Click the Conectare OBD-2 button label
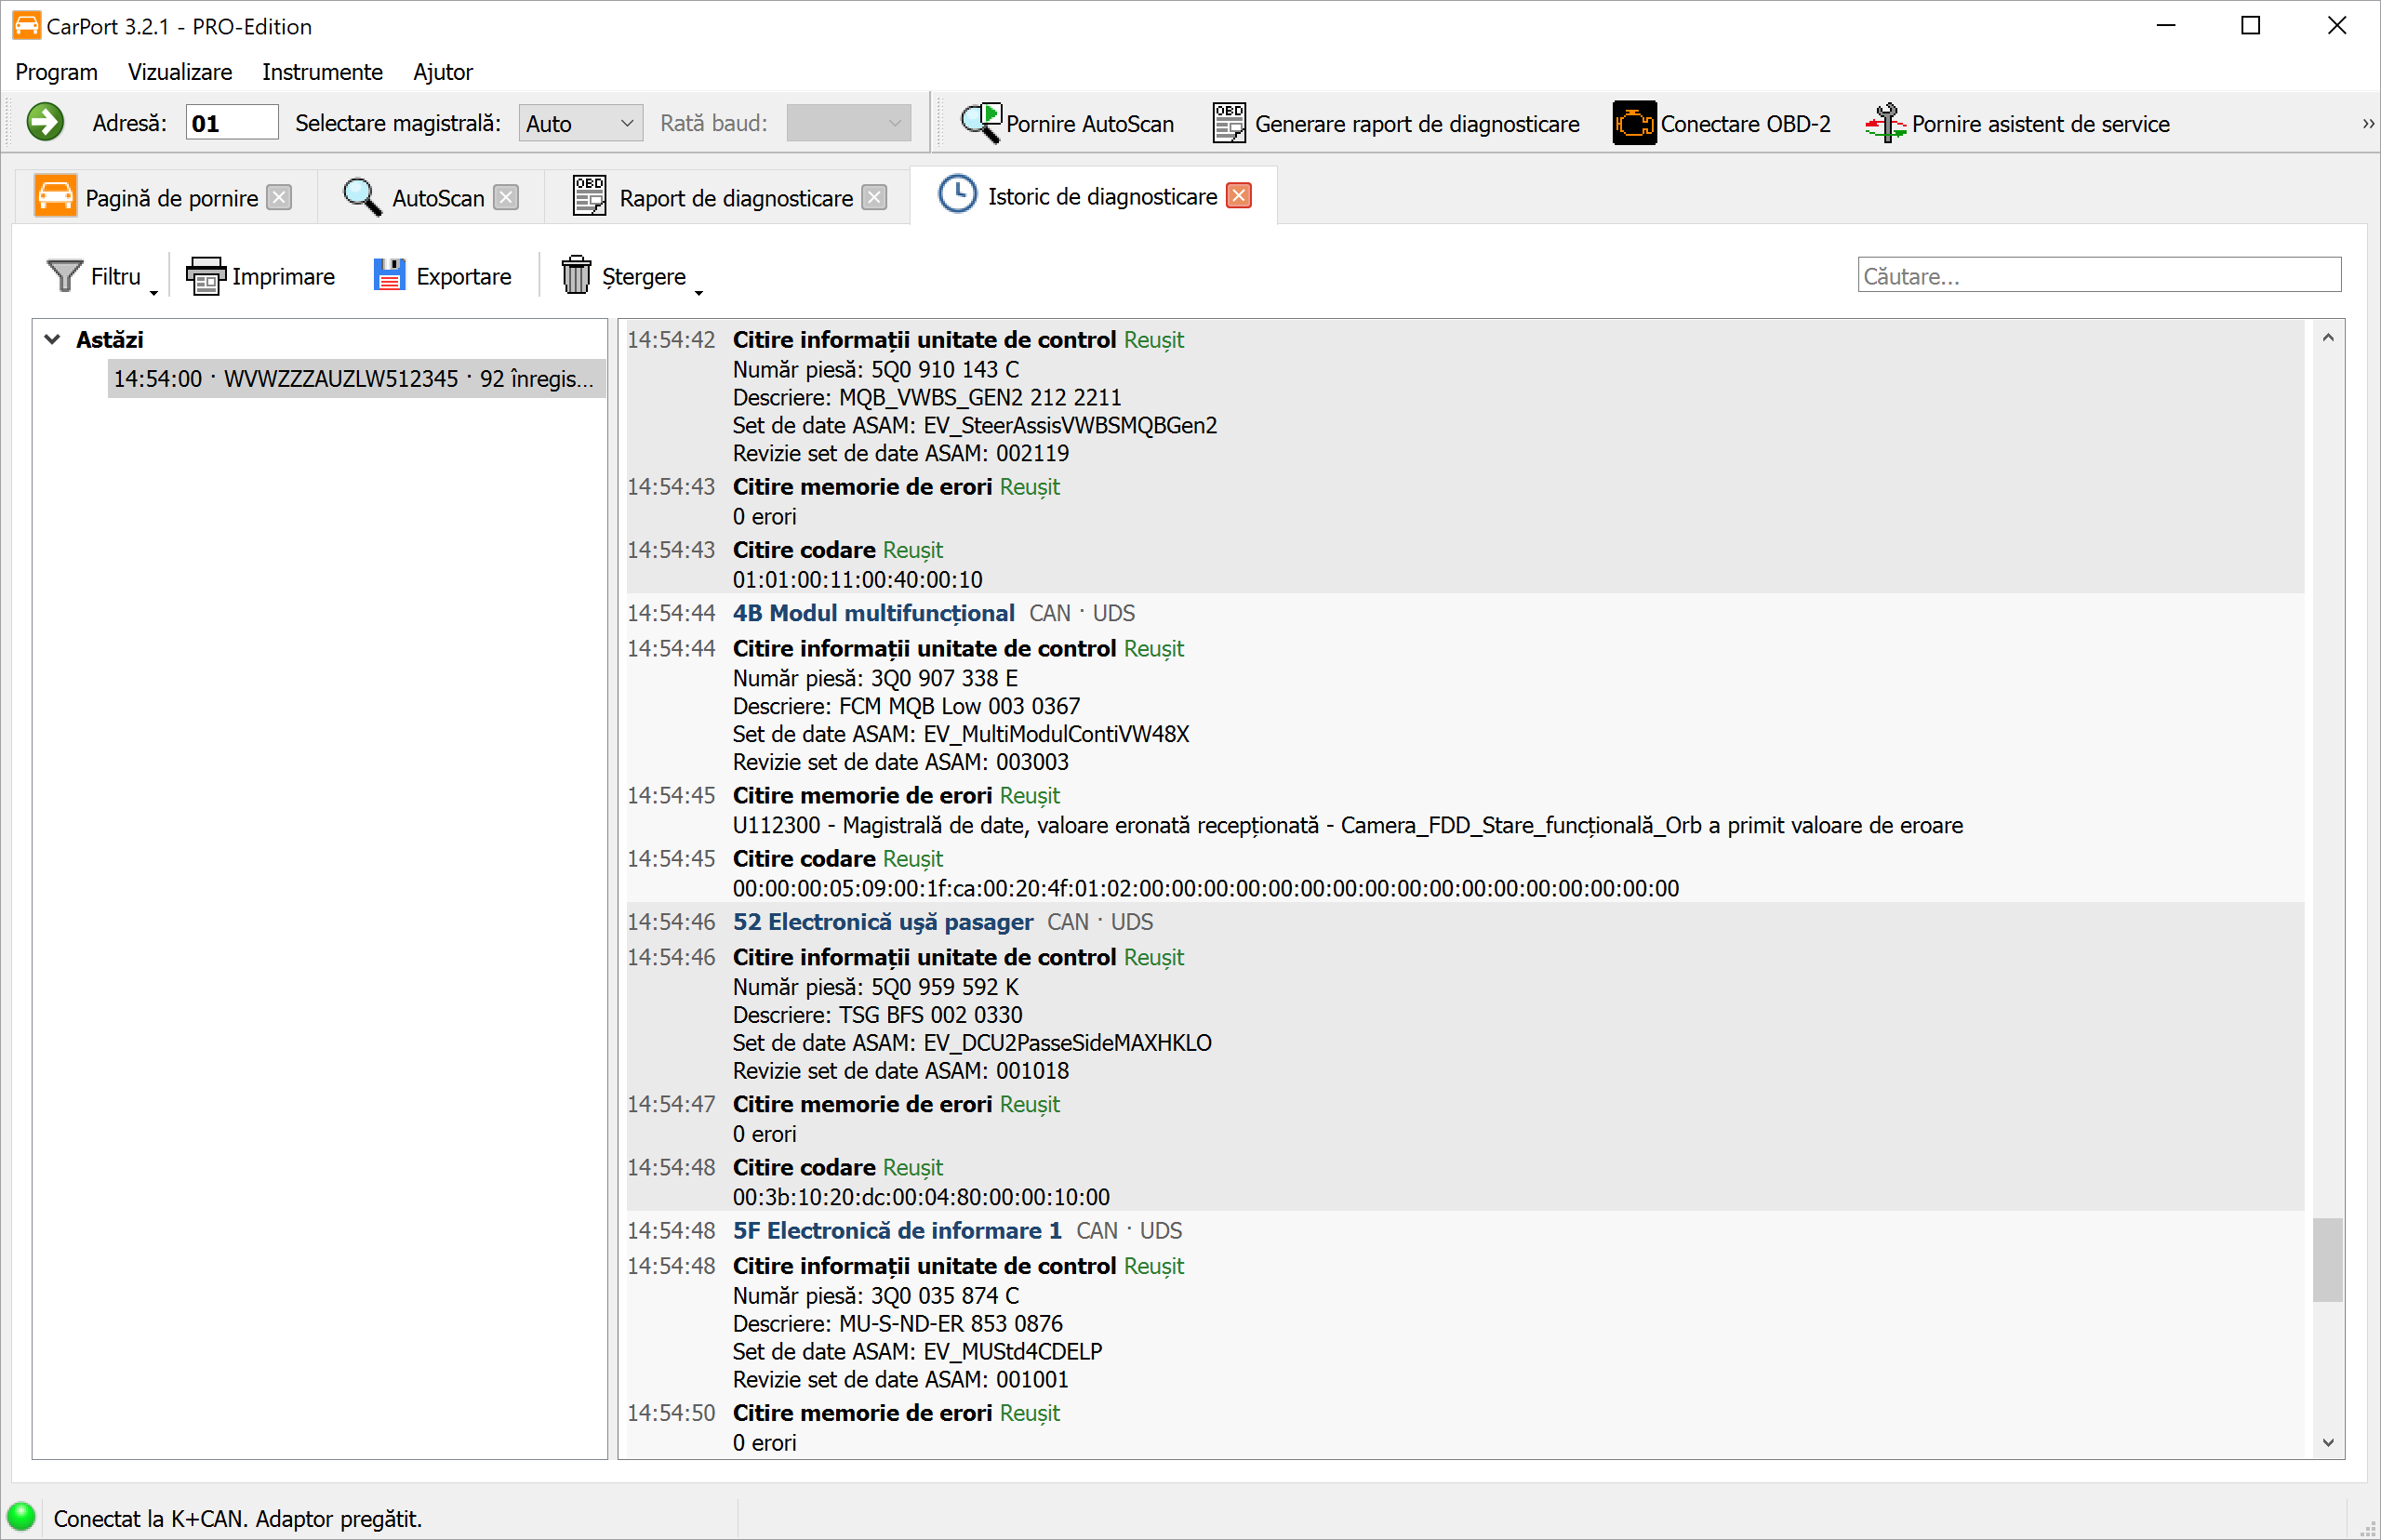The image size is (2381, 1540). point(1746,124)
